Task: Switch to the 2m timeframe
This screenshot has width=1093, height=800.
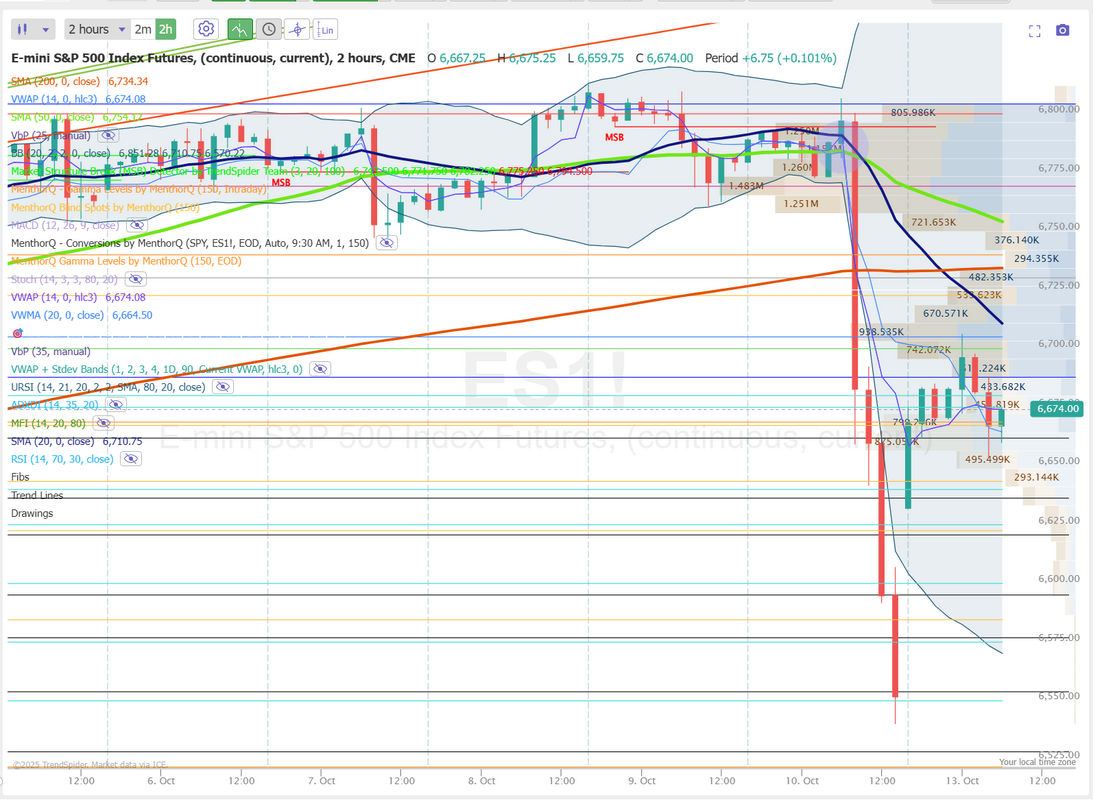Action: point(143,29)
